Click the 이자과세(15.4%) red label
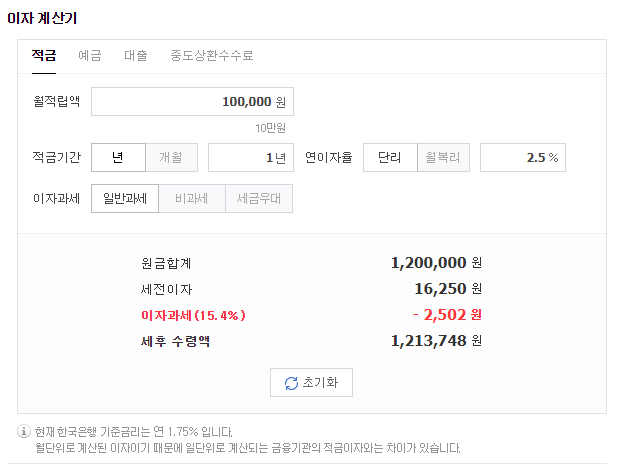Viewport: 638px width, 464px height. point(193,315)
